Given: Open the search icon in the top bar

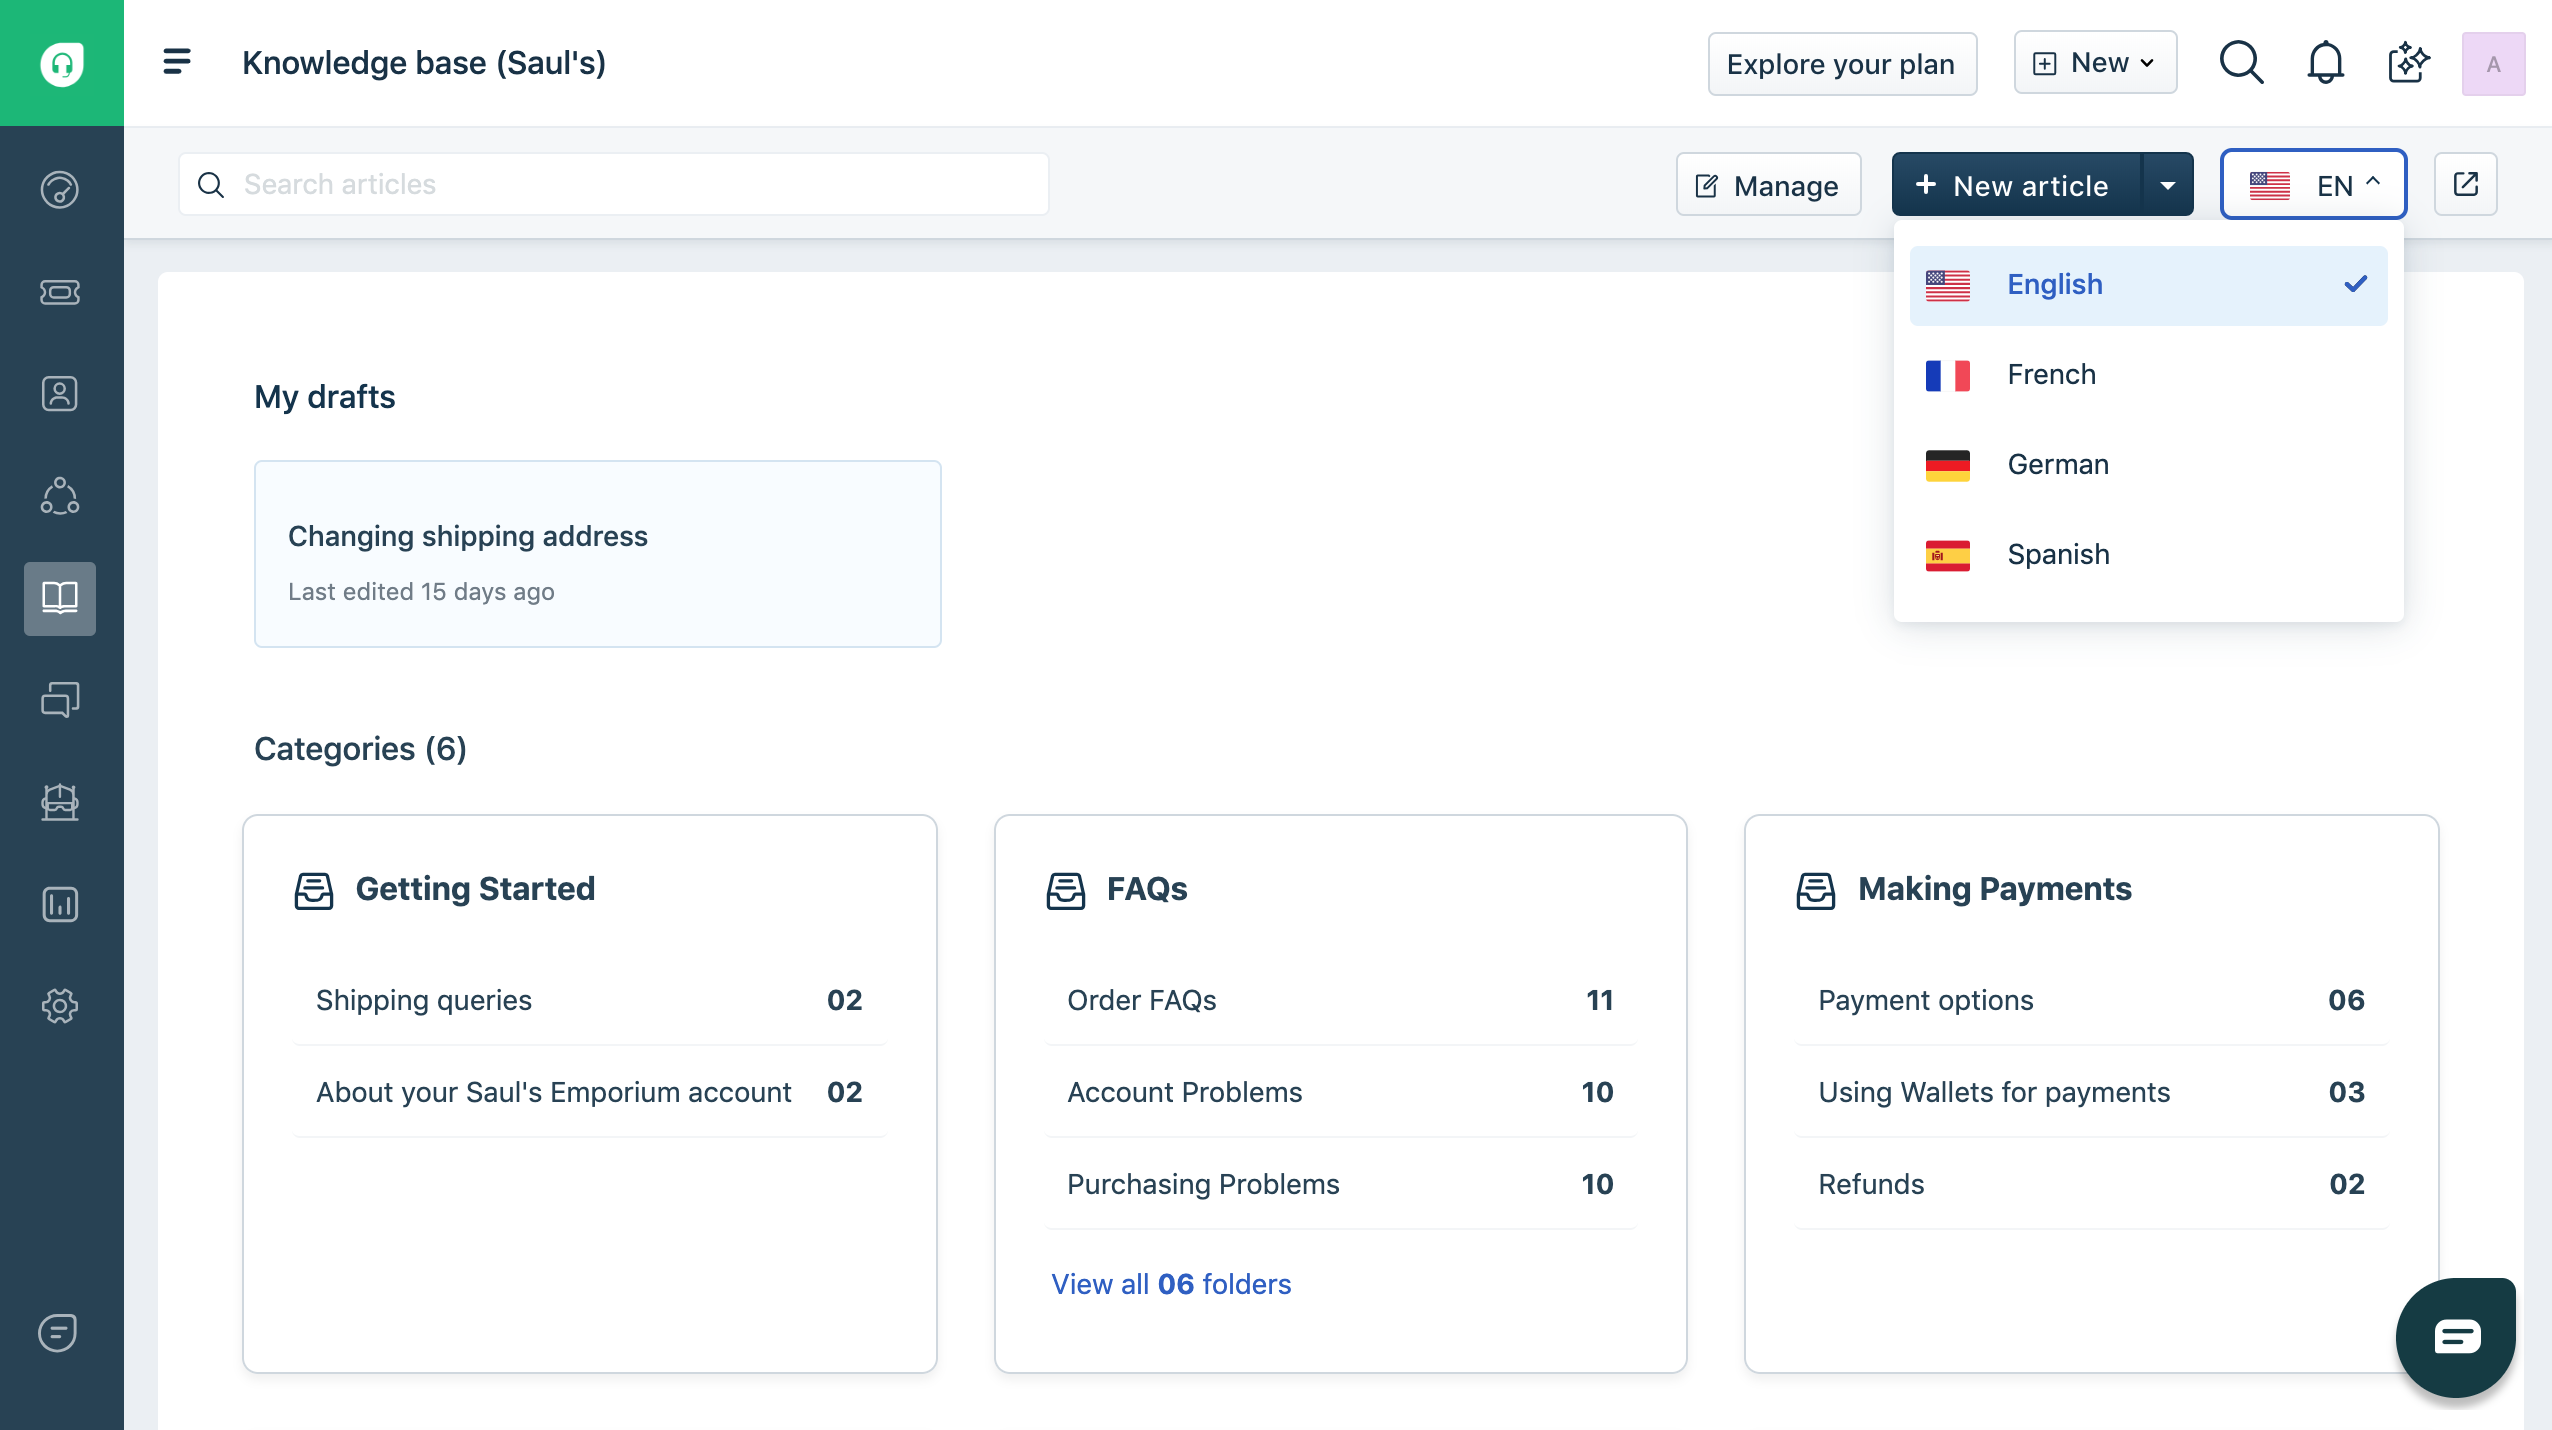Looking at the screenshot, I should pyautogui.click(x=2240, y=62).
